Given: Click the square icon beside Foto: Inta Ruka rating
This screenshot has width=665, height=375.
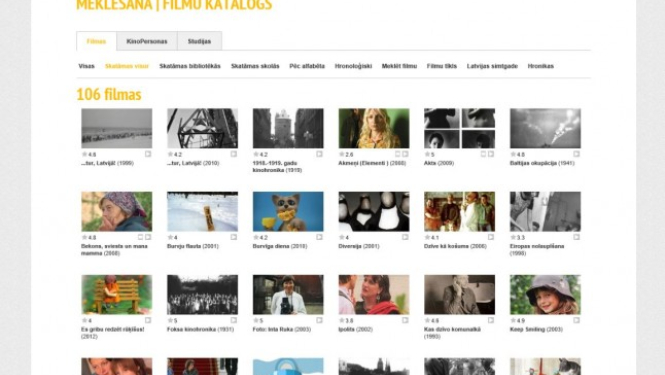Looking at the screenshot, I should pyautogui.click(x=319, y=320).
